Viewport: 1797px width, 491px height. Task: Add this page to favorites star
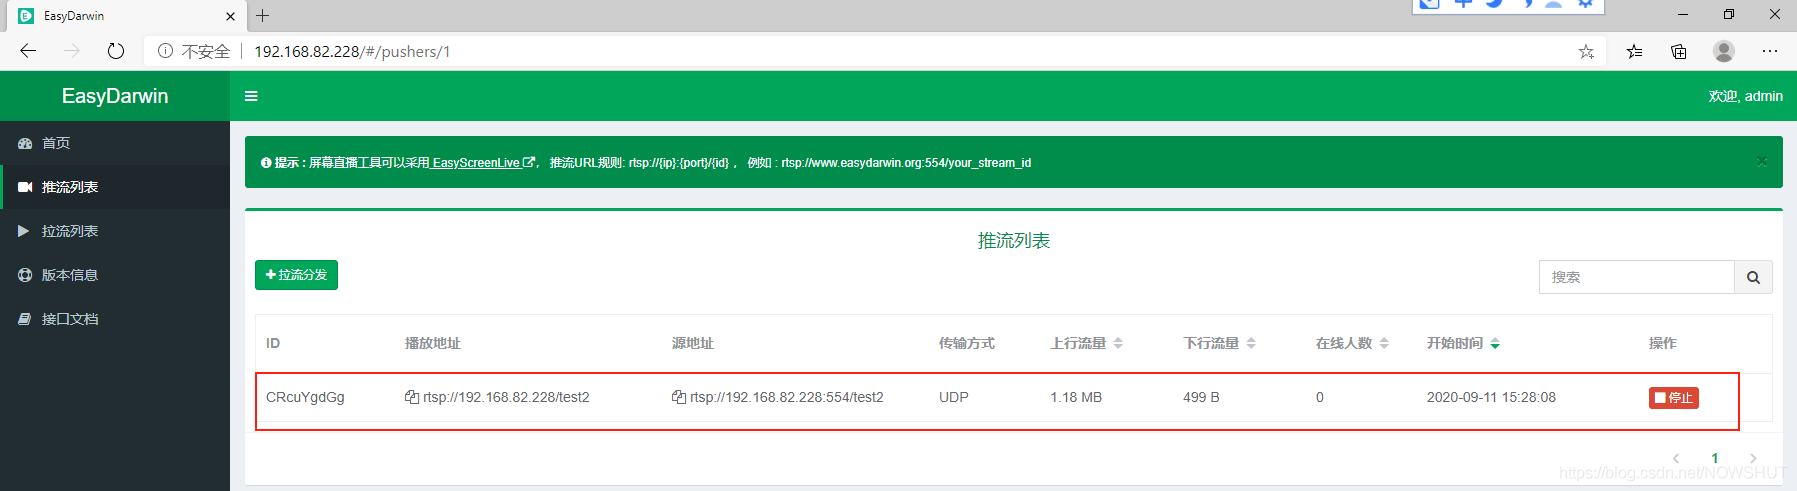pyautogui.click(x=1586, y=52)
